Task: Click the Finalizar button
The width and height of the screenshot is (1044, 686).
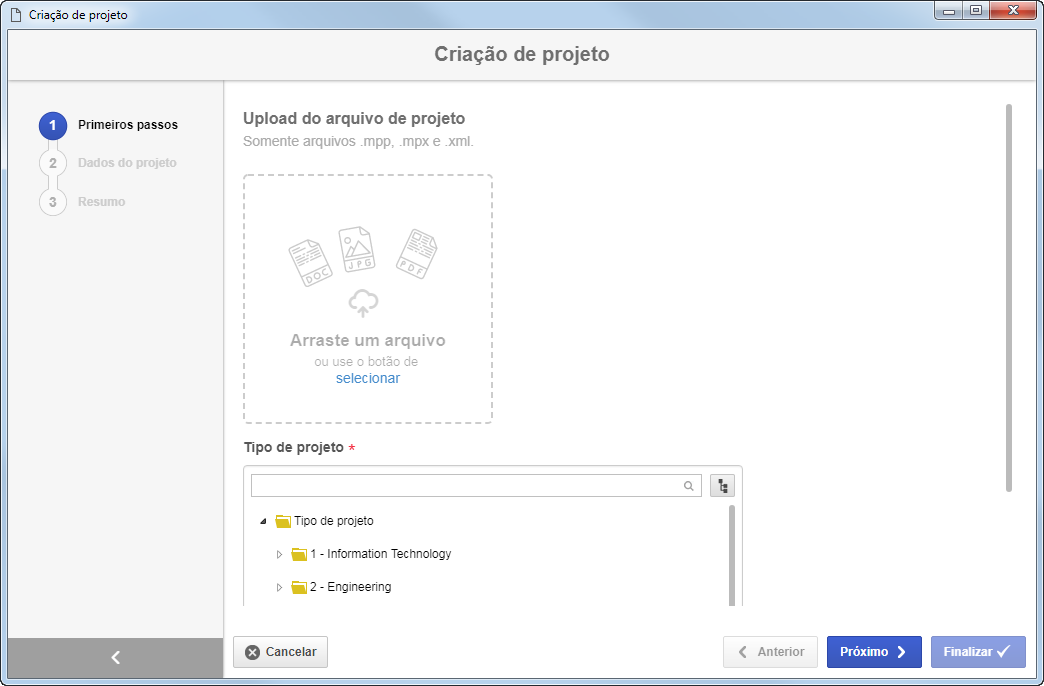Action: click(978, 652)
